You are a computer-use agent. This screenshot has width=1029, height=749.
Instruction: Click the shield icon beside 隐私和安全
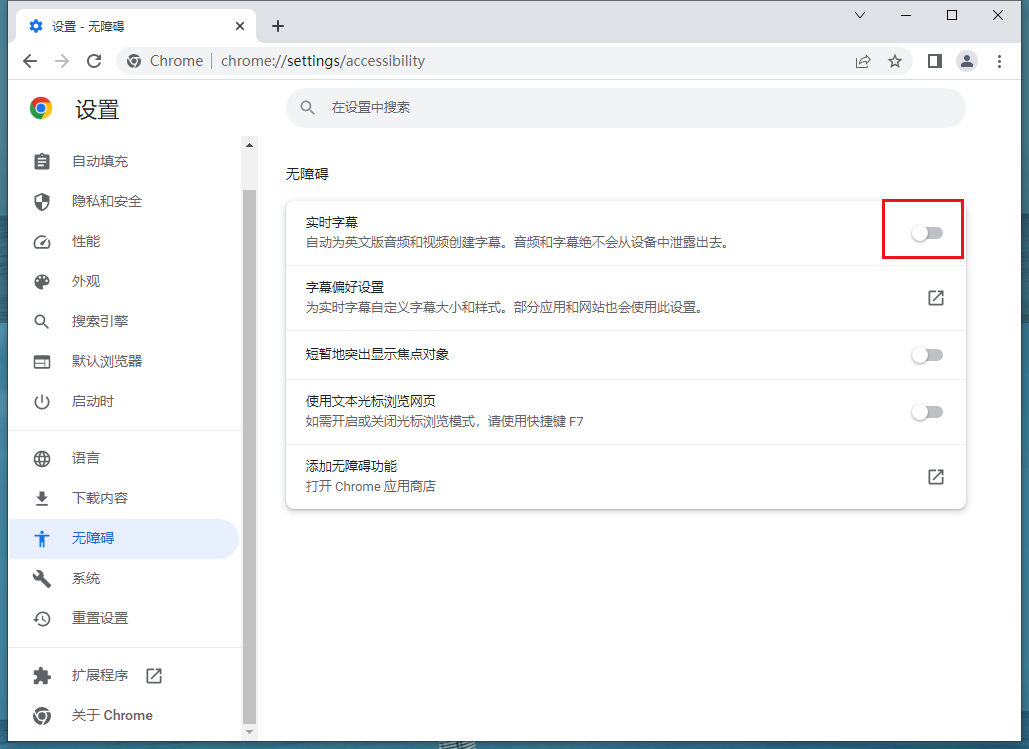42,202
